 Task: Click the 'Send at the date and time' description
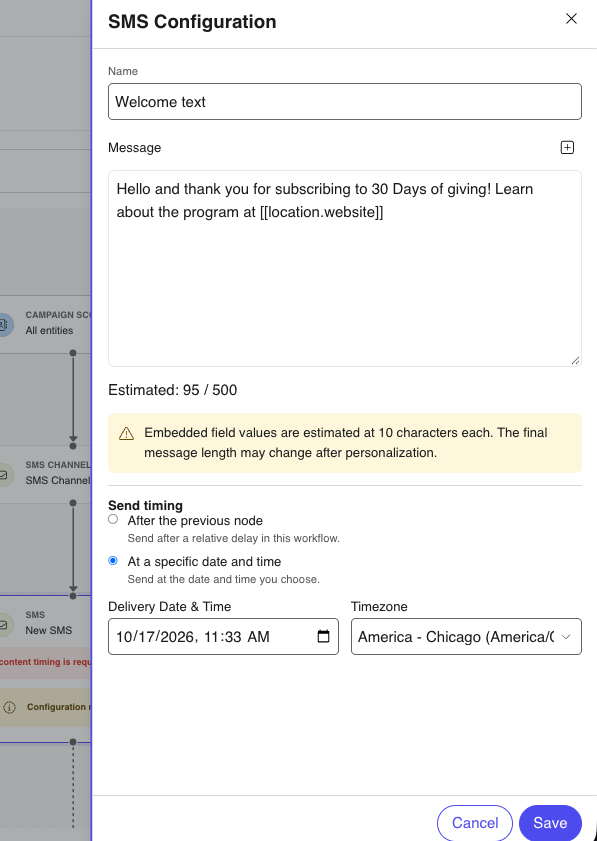(x=224, y=579)
